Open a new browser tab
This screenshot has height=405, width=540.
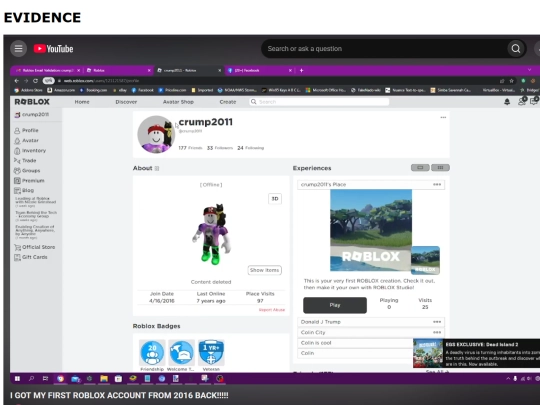tap(301, 70)
